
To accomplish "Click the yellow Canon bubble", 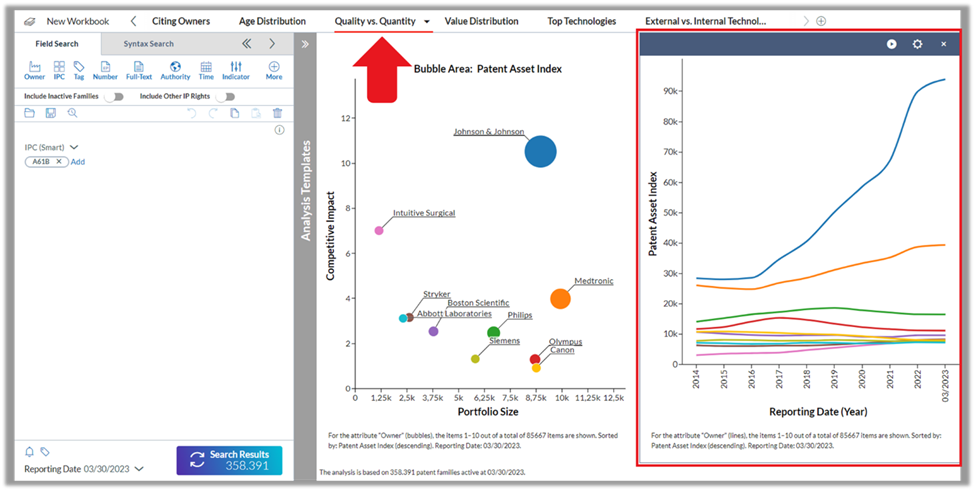I will [x=536, y=368].
